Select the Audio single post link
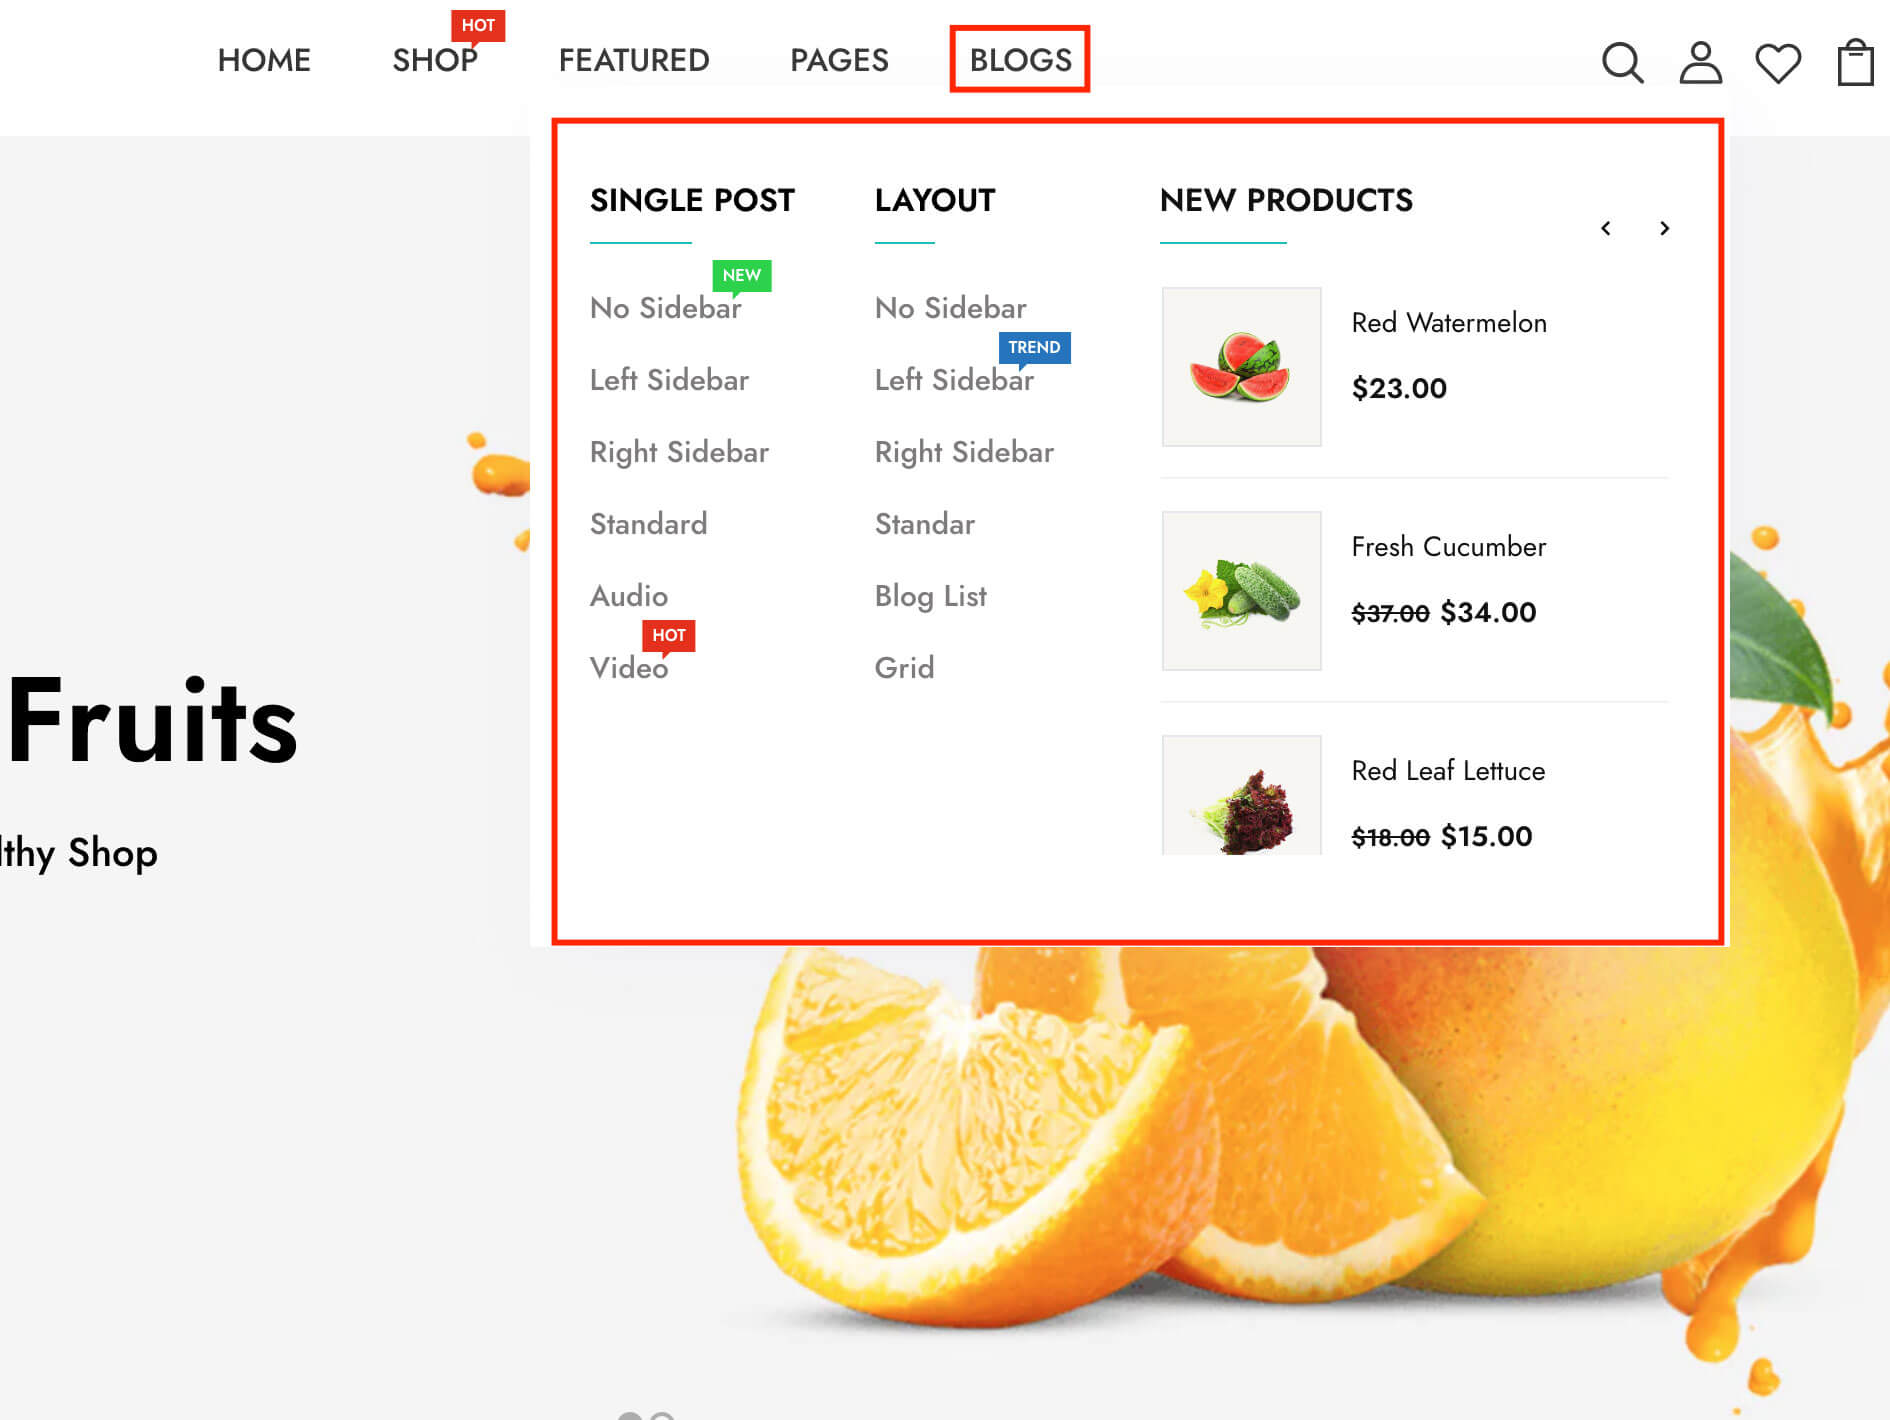Screen dimensions: 1890x1420 [629, 596]
